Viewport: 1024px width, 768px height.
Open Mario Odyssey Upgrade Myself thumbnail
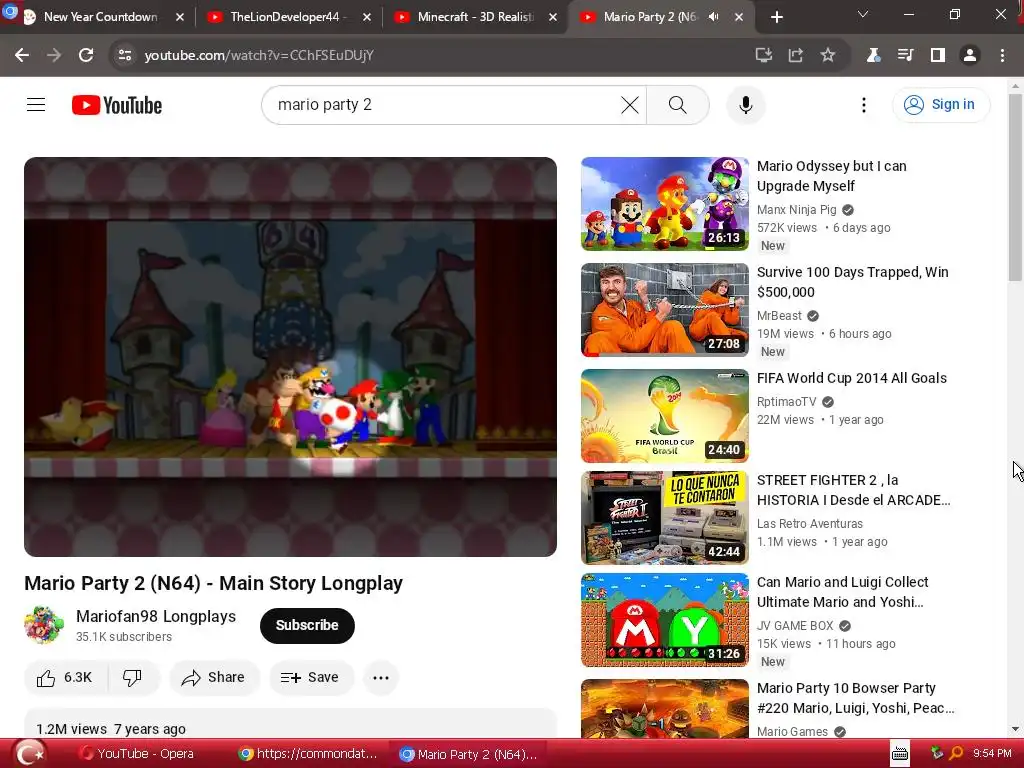click(x=665, y=204)
